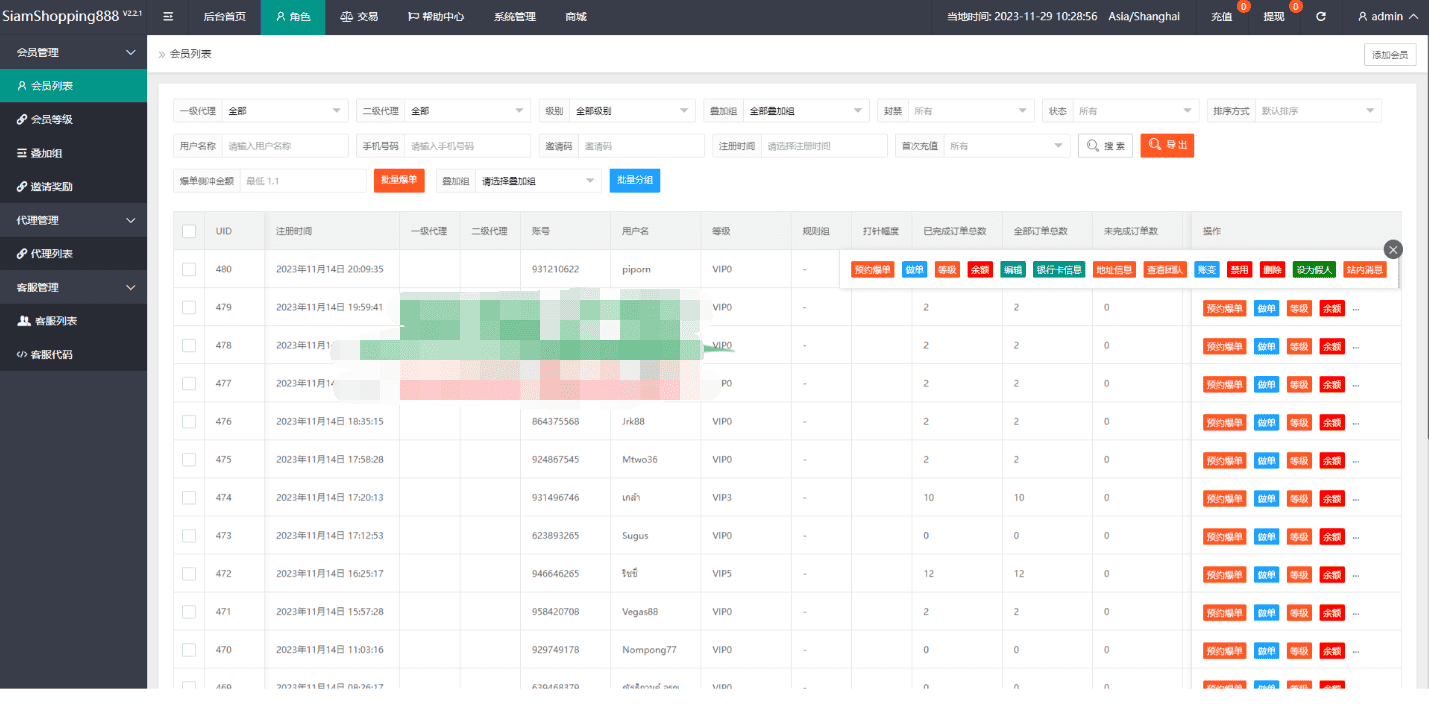Viewport: 1429px width, 706px height.
Task: Click the 添加会员 button
Action: pyautogui.click(x=1389, y=55)
